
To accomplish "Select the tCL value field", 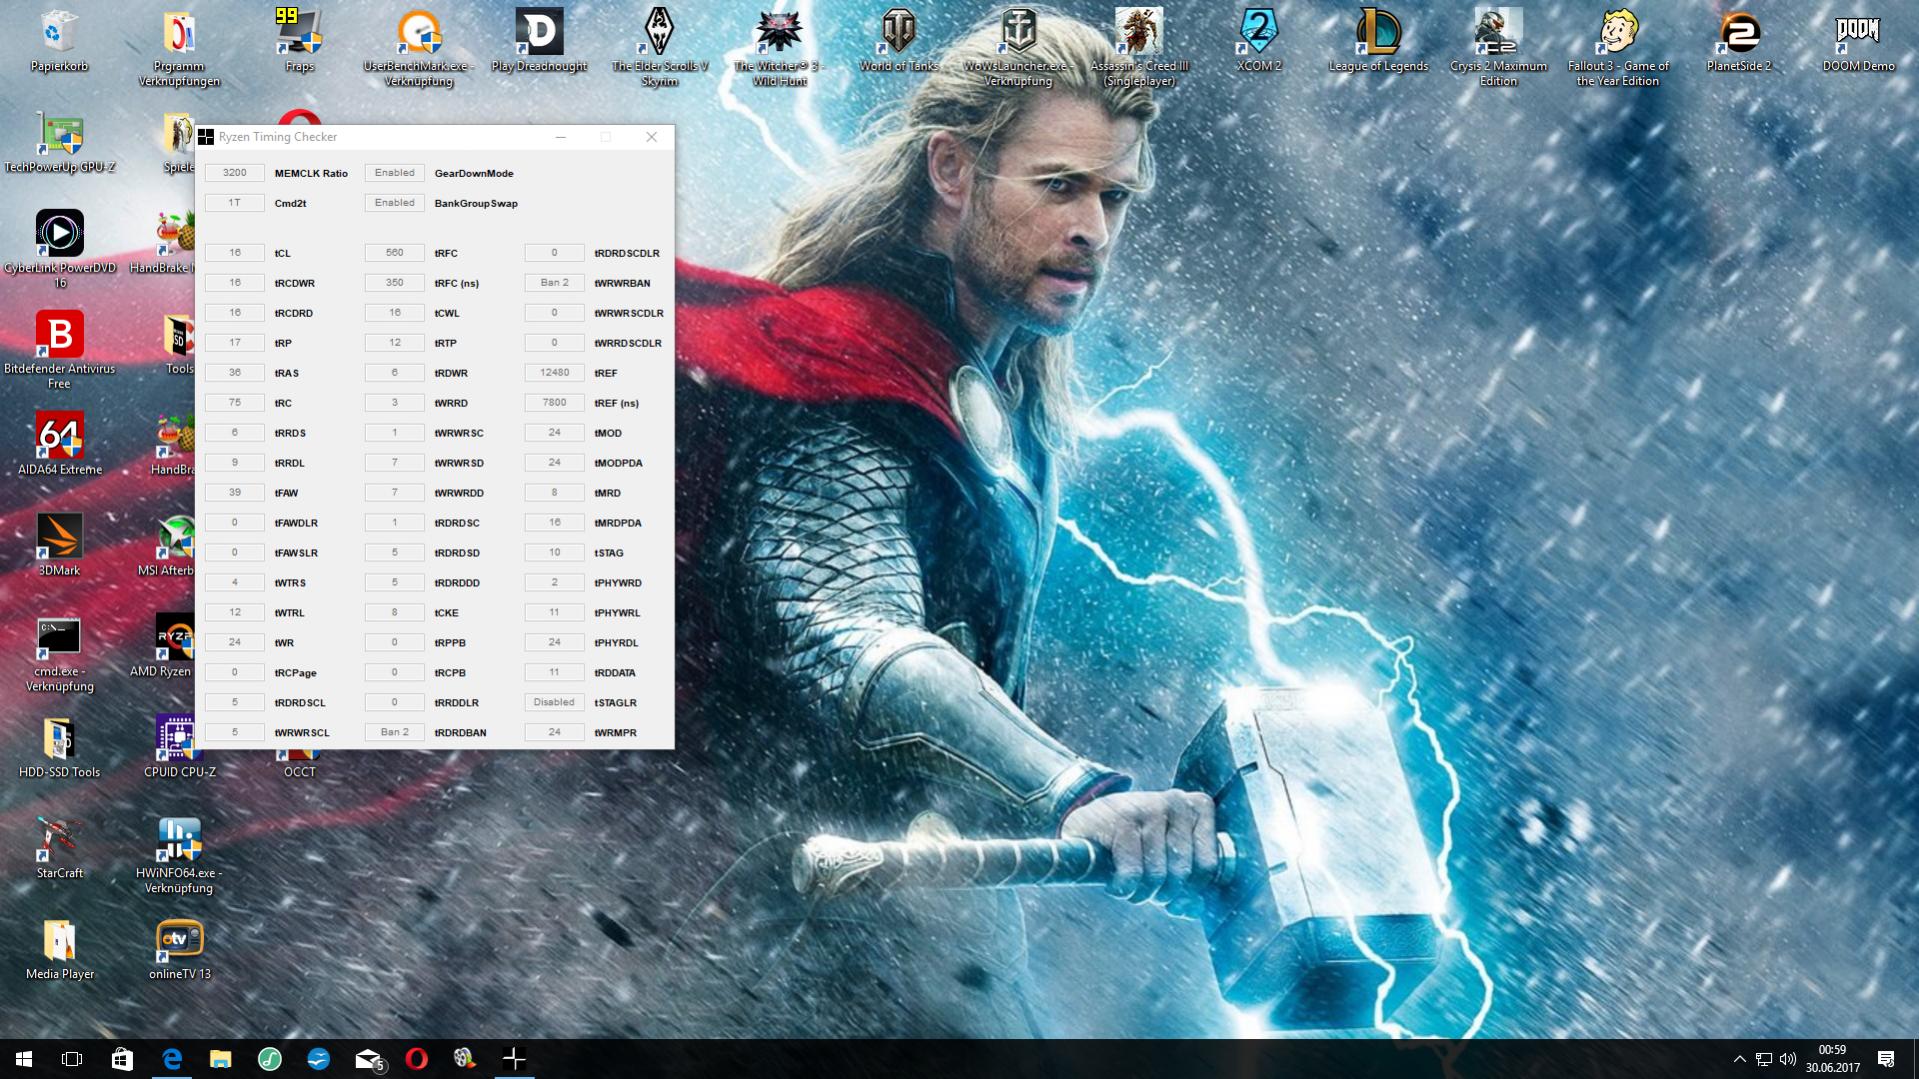I will tap(234, 253).
